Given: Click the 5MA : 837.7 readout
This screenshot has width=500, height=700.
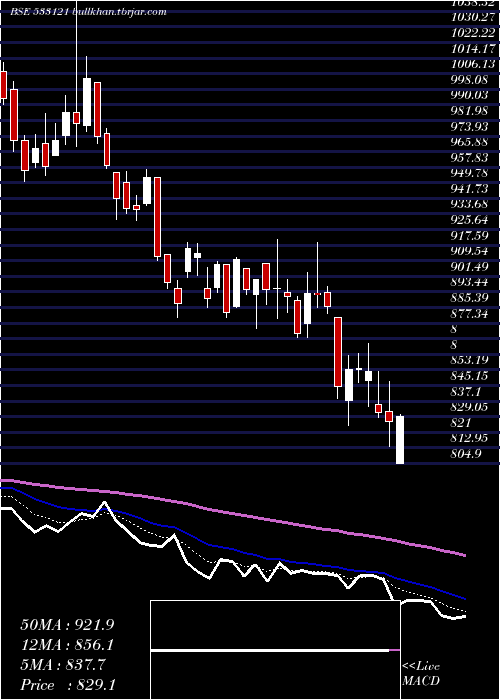Looking at the screenshot, I should point(63,666).
